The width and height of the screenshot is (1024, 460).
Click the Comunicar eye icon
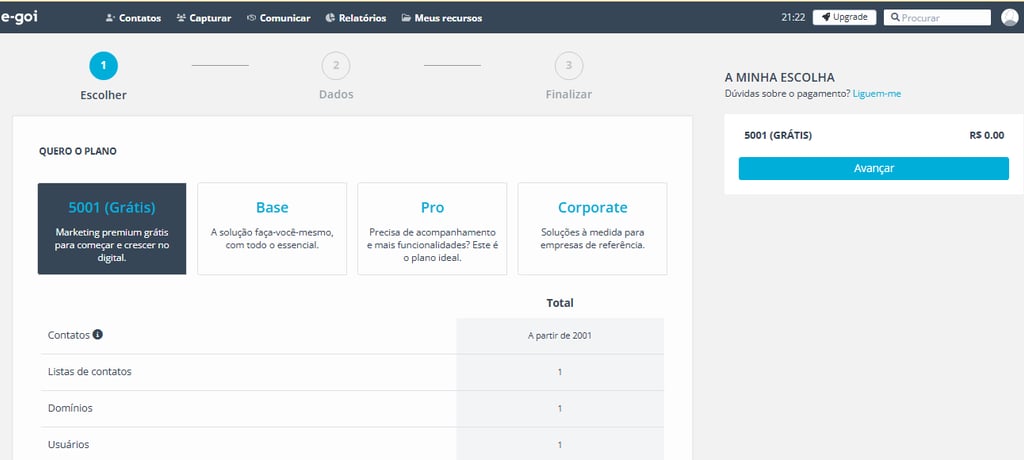point(251,18)
